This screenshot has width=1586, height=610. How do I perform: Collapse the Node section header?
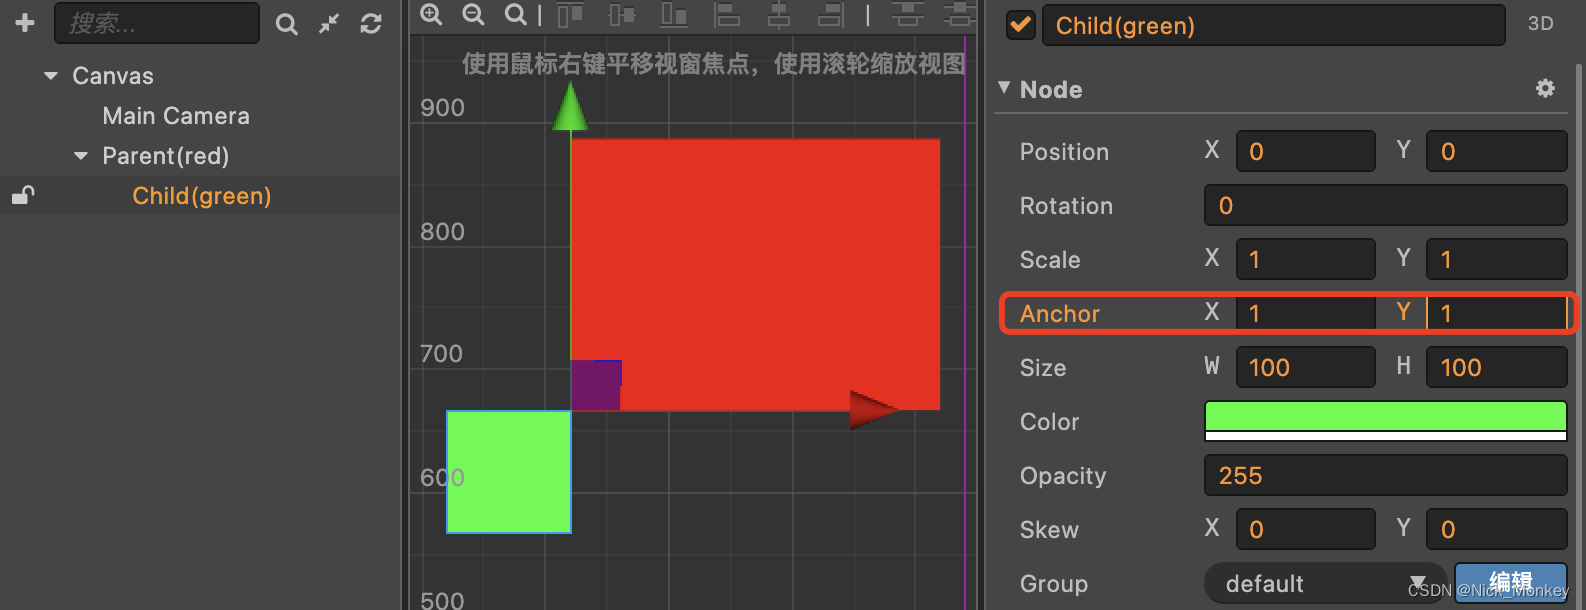click(x=1005, y=89)
